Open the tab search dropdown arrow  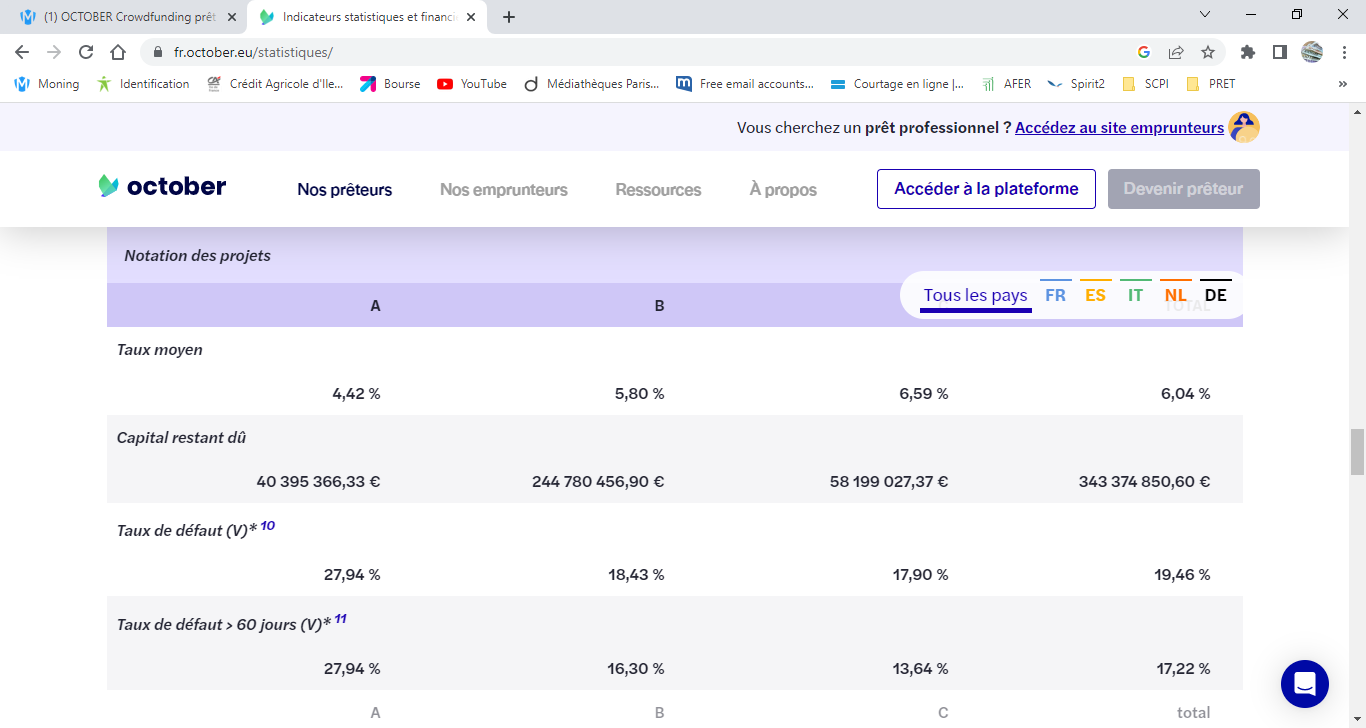point(1204,15)
